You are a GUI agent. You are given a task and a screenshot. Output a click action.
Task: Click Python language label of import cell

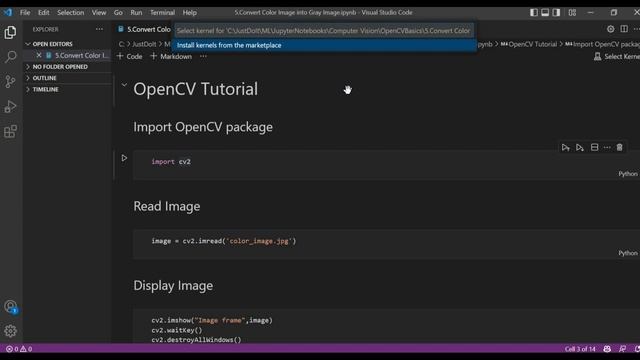coord(628,174)
